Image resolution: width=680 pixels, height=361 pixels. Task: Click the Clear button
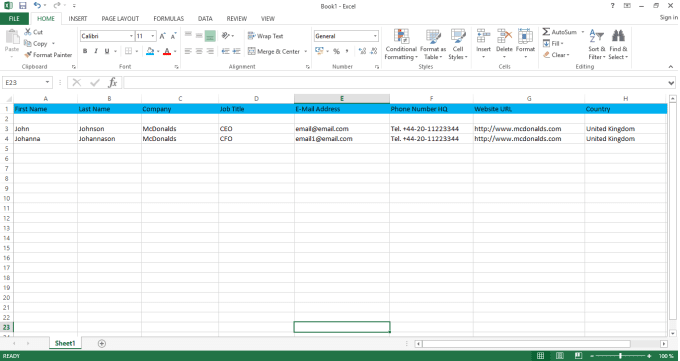pyautogui.click(x=556, y=55)
